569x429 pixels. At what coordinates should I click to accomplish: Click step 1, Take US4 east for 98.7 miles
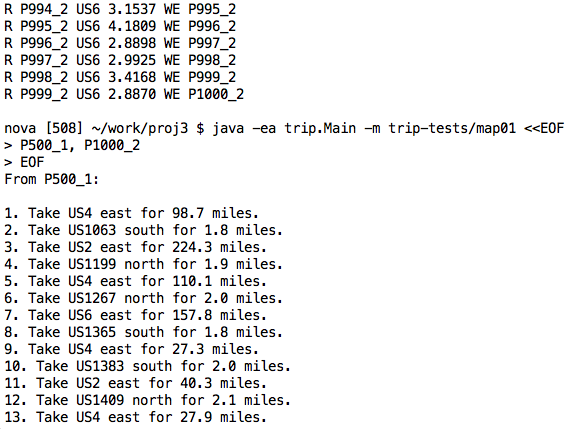131,213
